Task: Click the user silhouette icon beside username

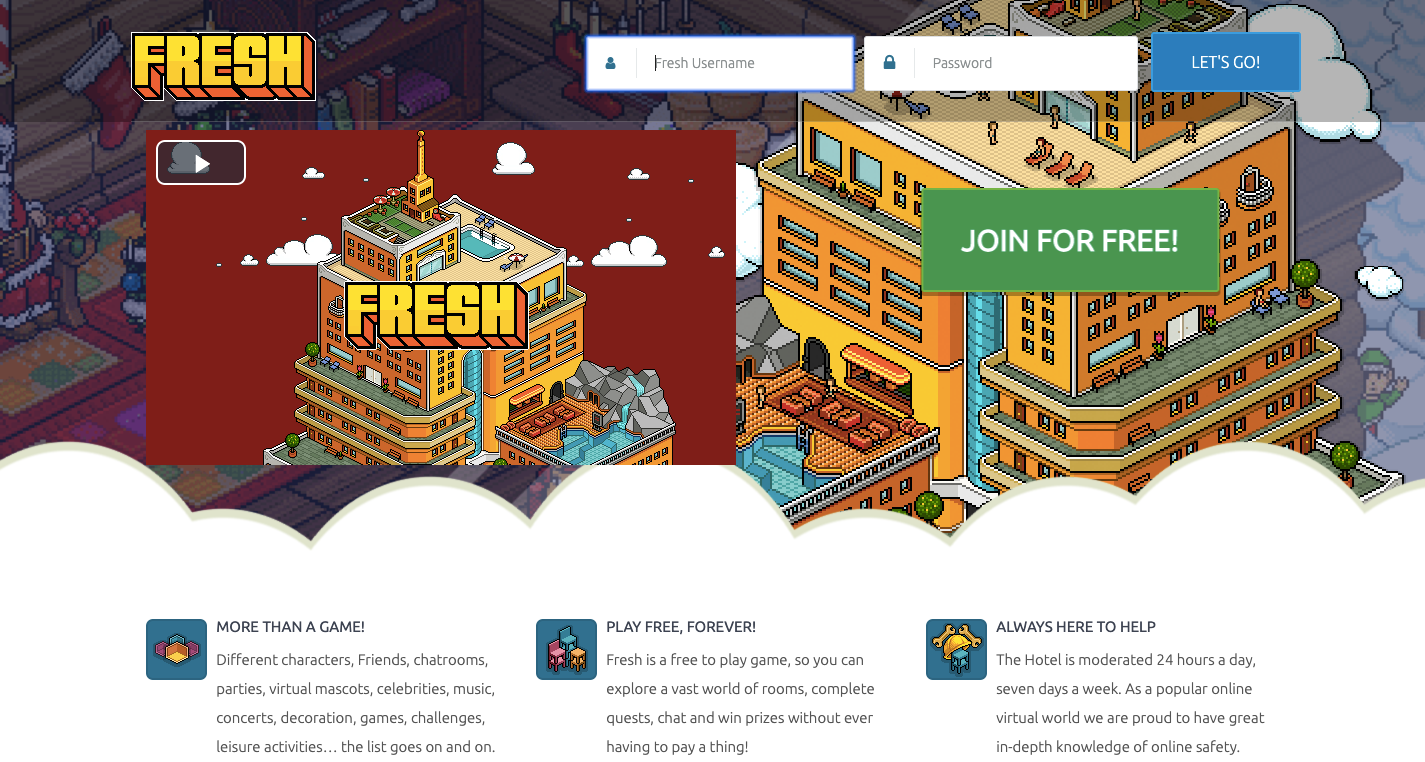Action: tap(611, 63)
